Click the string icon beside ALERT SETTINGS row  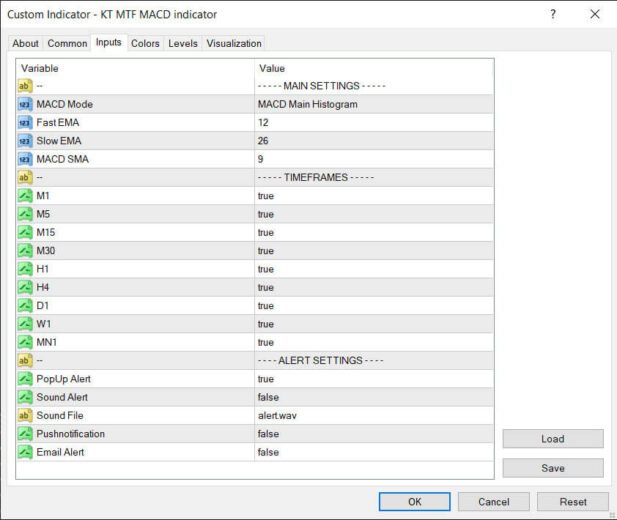(x=25, y=361)
